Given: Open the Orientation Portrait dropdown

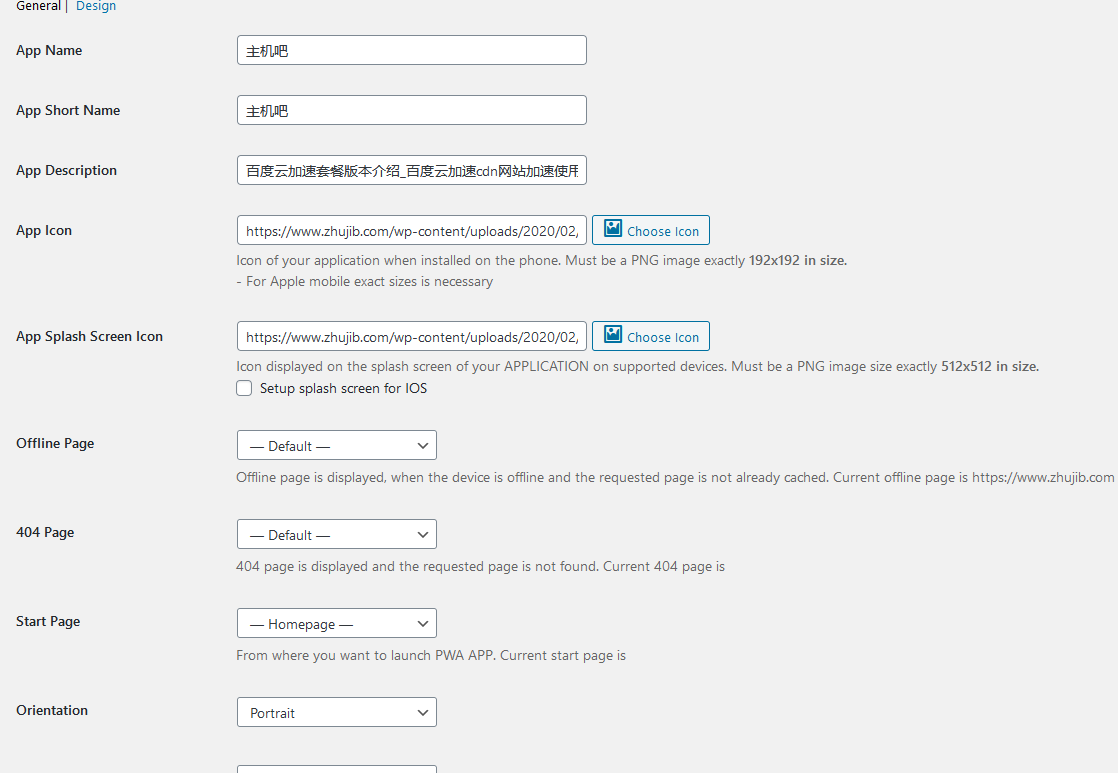Looking at the screenshot, I should 337,712.
